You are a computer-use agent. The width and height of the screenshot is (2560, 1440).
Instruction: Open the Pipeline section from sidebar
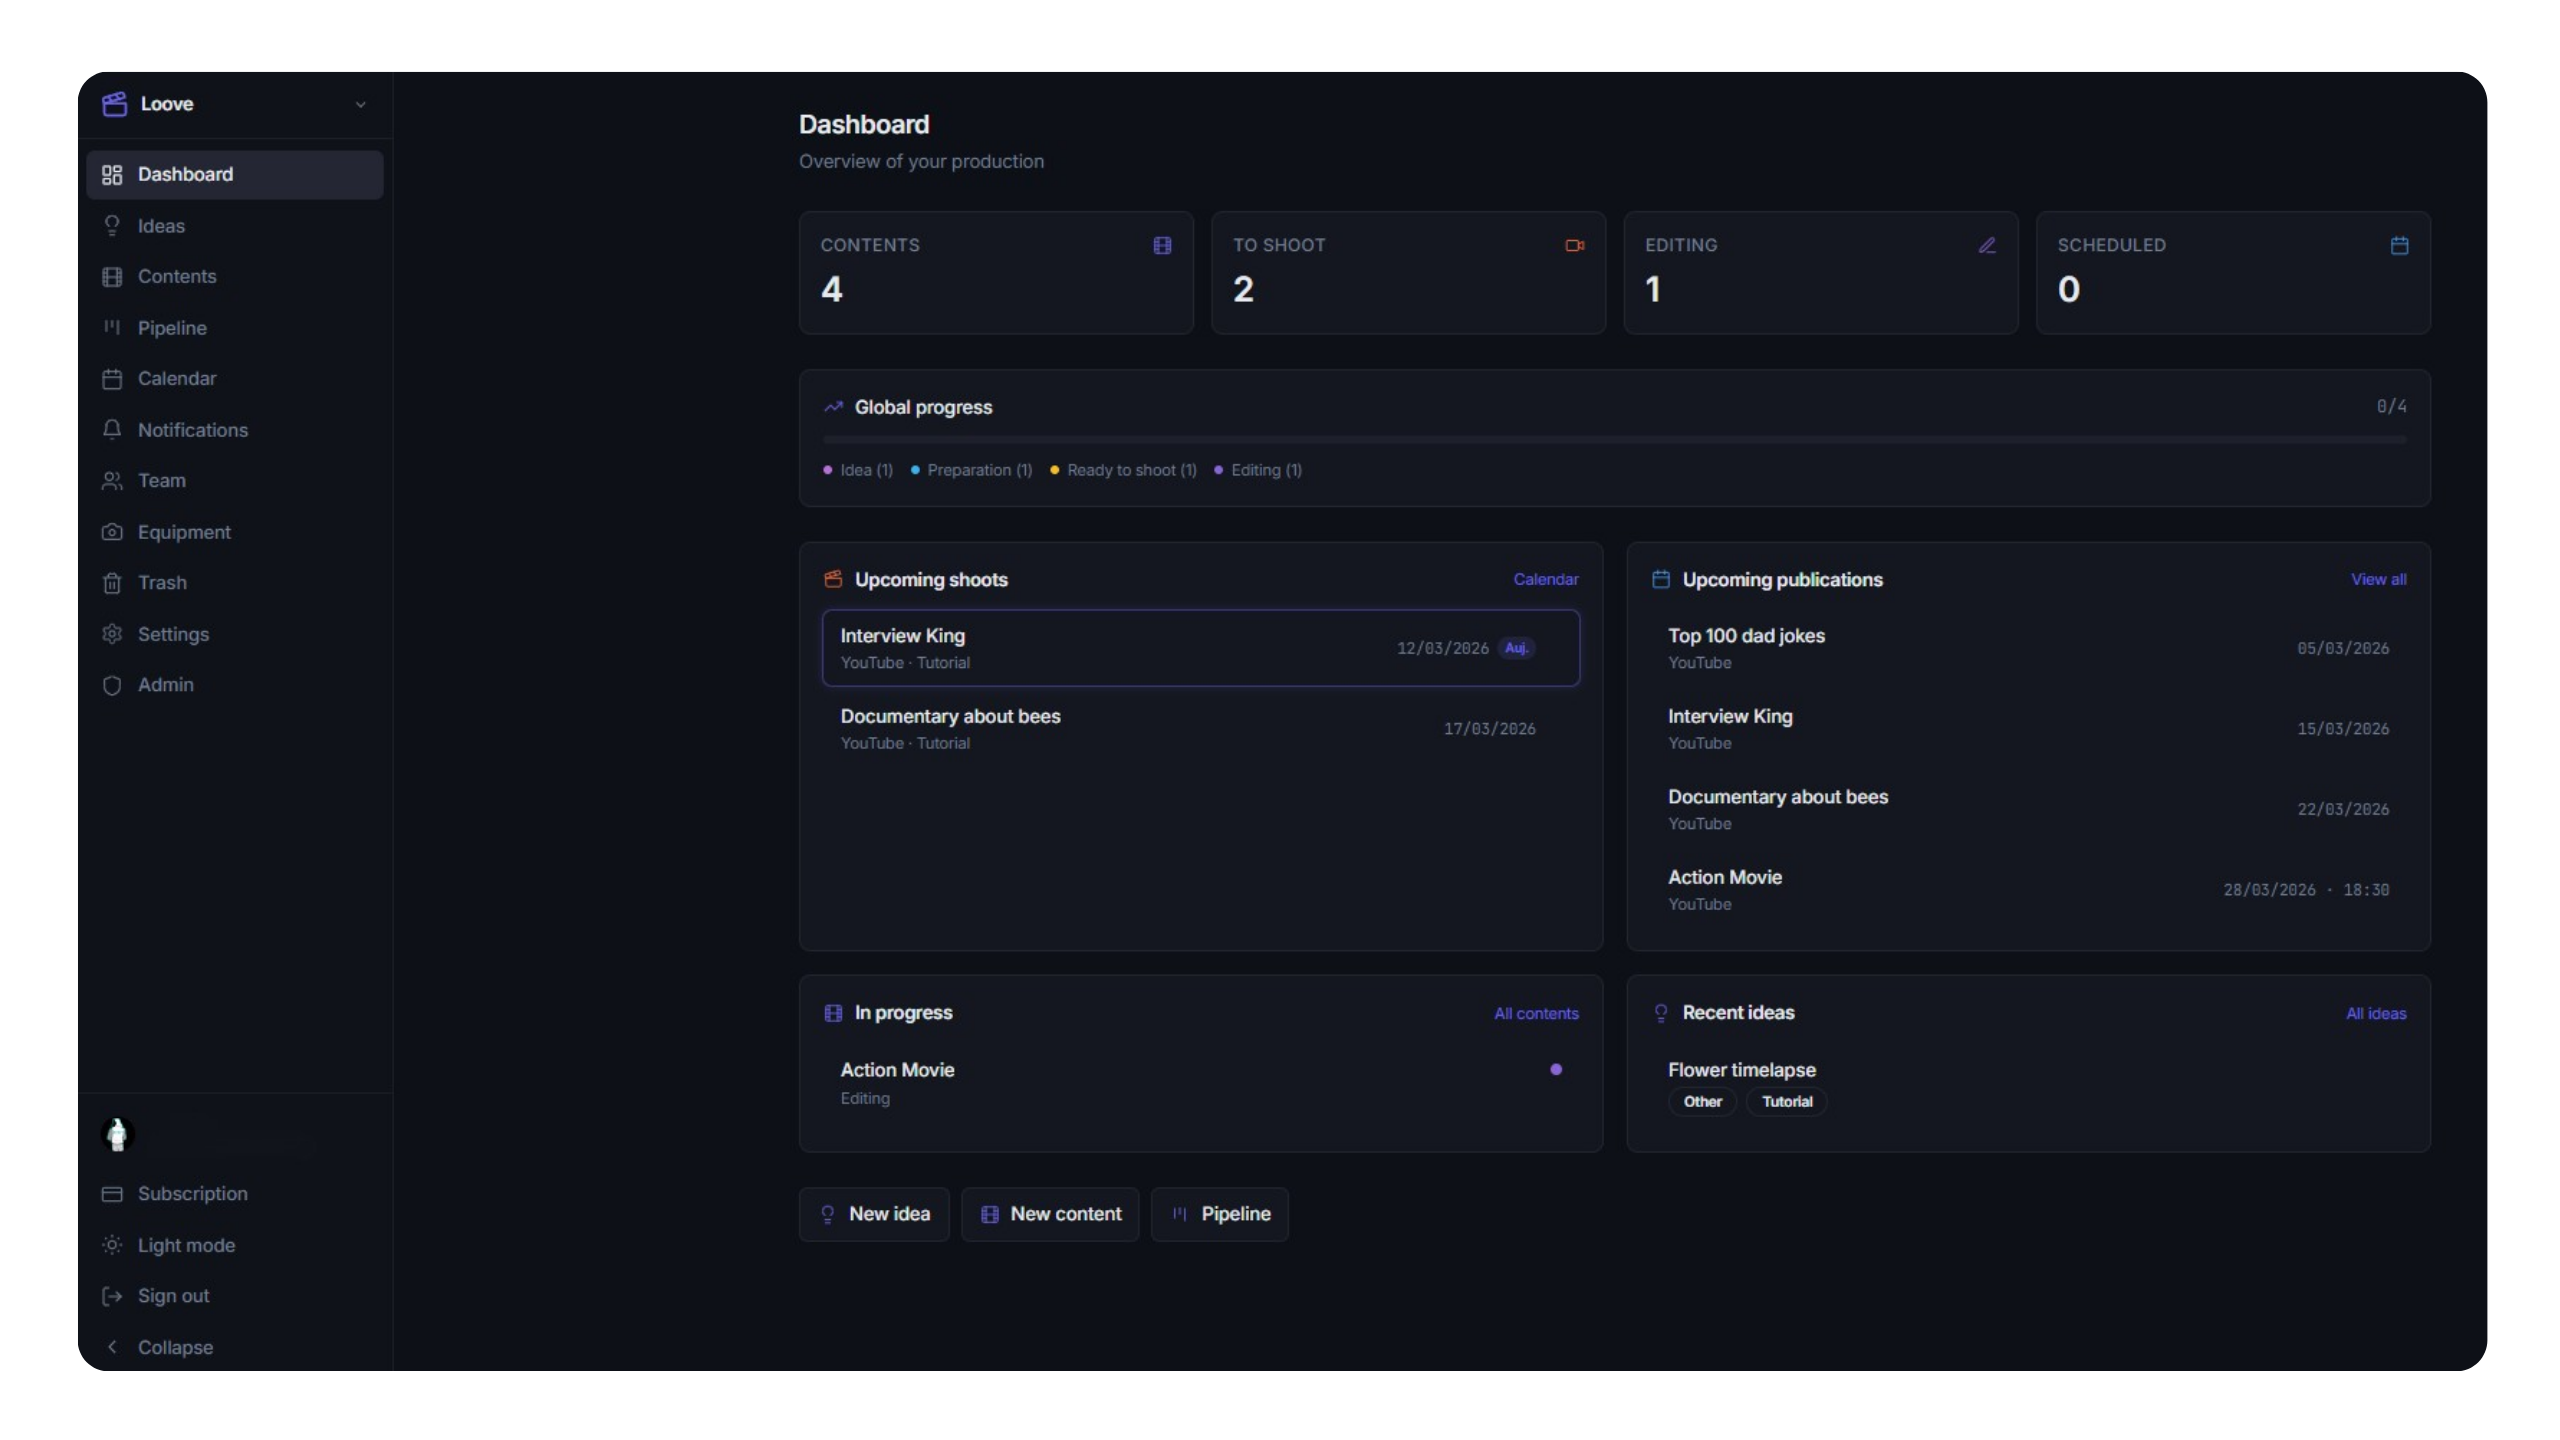tap(172, 327)
